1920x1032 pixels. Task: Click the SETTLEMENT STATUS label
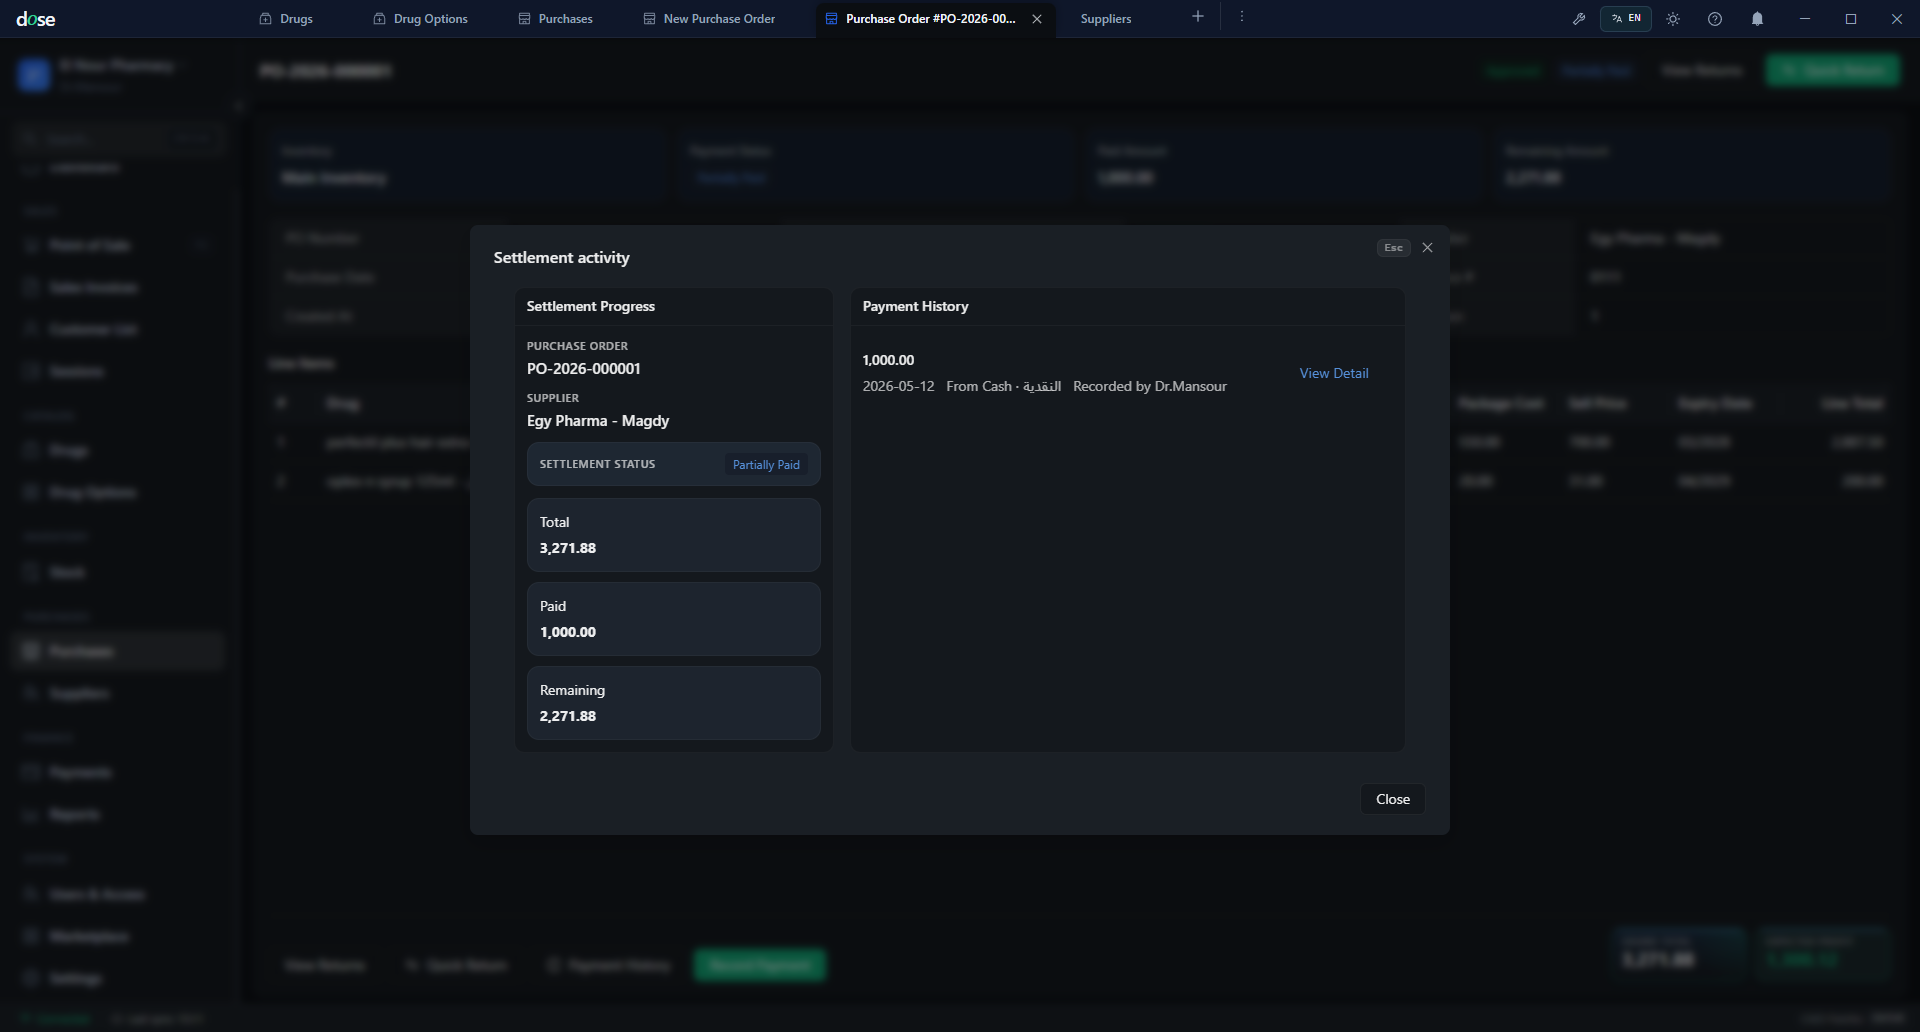pyautogui.click(x=597, y=464)
